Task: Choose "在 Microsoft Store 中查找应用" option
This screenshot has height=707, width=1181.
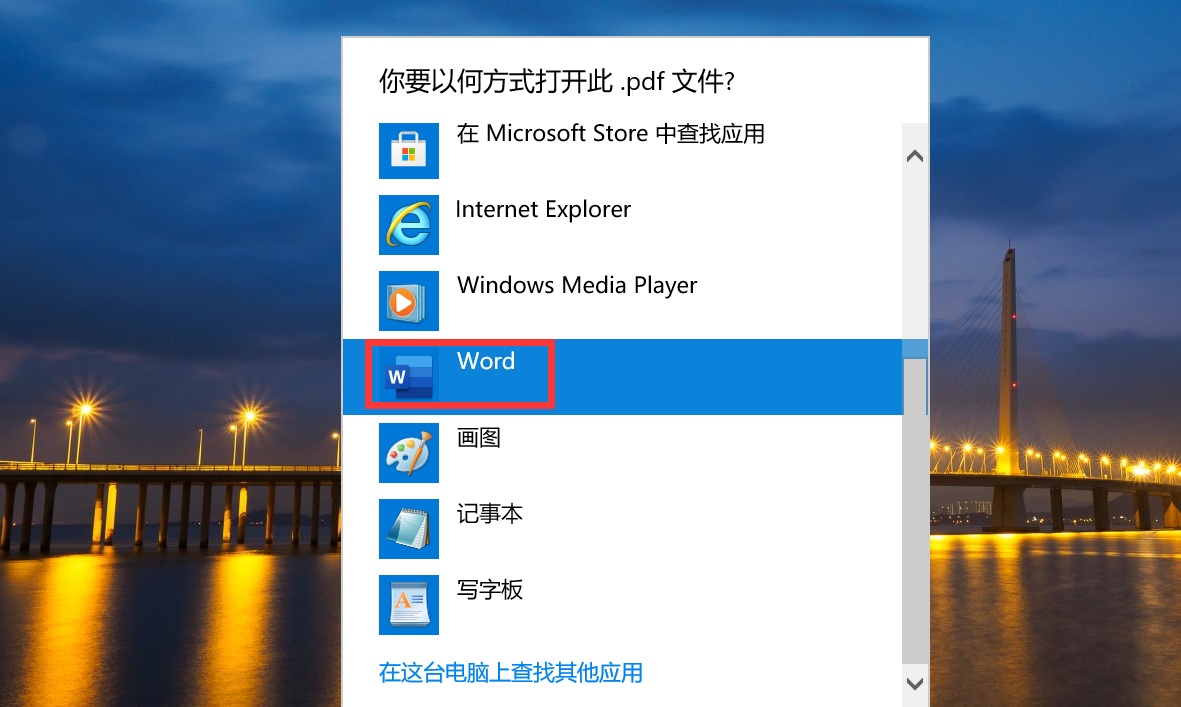Action: point(610,134)
